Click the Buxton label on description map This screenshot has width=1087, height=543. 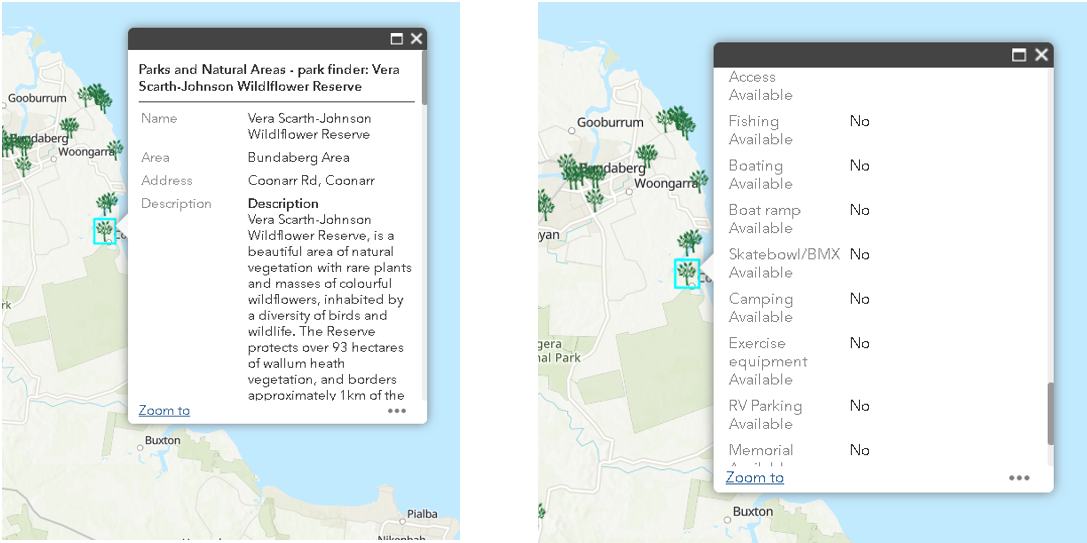[x=163, y=440]
